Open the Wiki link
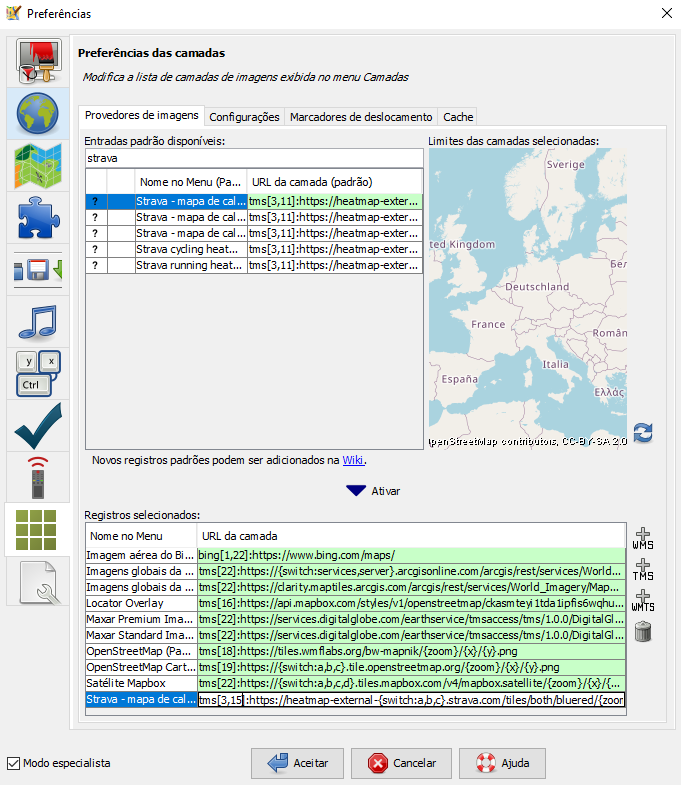The width and height of the screenshot is (681, 785). [x=353, y=460]
